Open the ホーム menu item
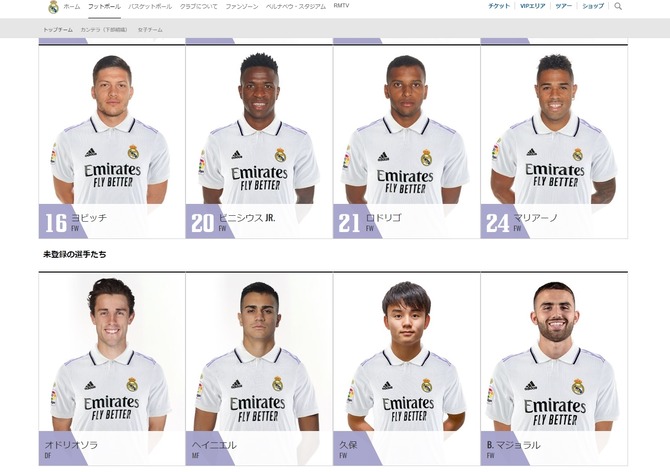670x472 pixels. click(x=71, y=6)
